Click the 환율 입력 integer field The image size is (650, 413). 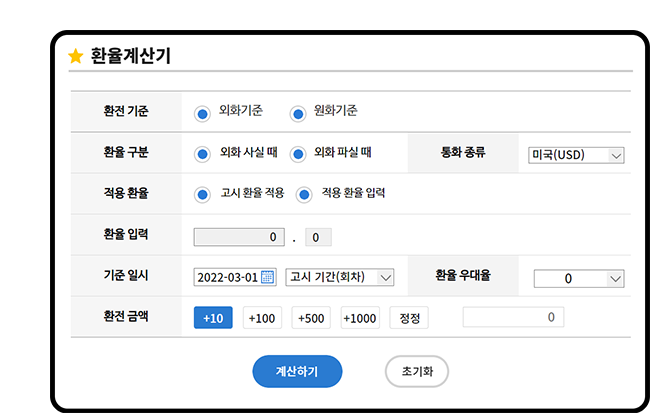coord(239,237)
